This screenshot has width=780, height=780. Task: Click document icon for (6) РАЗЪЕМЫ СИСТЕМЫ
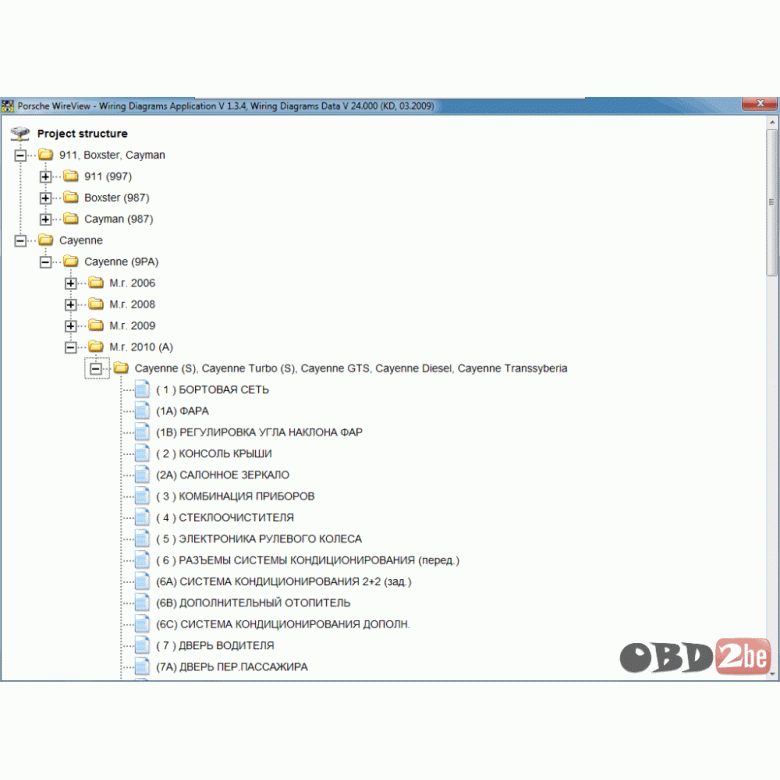coord(142,560)
